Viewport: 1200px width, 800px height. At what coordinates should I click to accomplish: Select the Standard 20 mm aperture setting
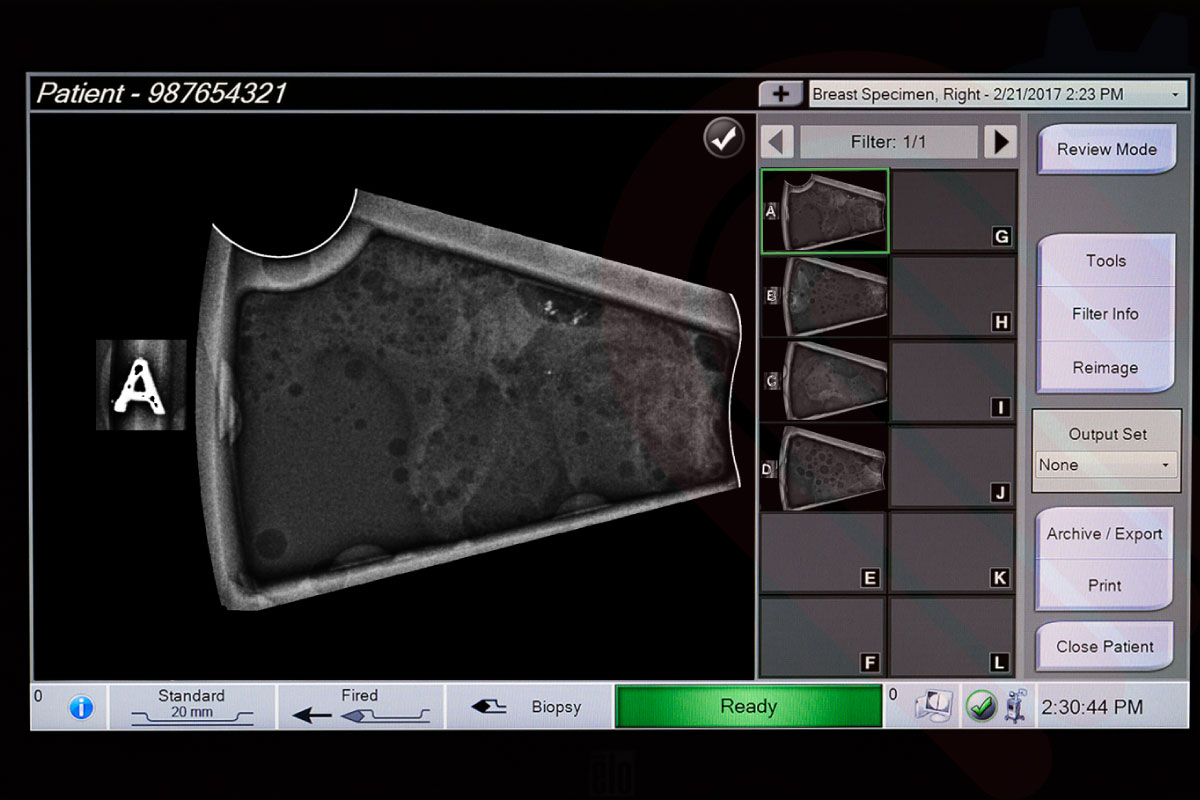pyautogui.click(x=191, y=707)
